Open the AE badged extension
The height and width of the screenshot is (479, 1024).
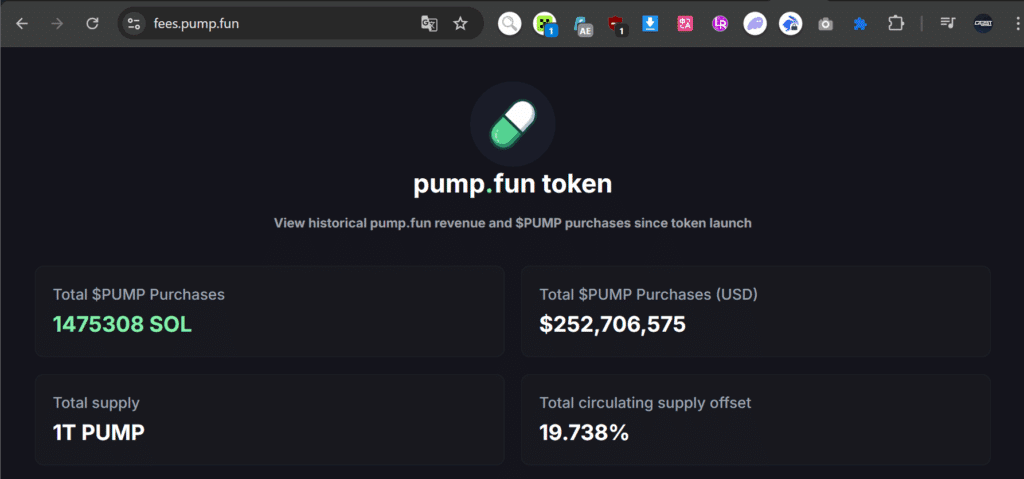(x=583, y=25)
